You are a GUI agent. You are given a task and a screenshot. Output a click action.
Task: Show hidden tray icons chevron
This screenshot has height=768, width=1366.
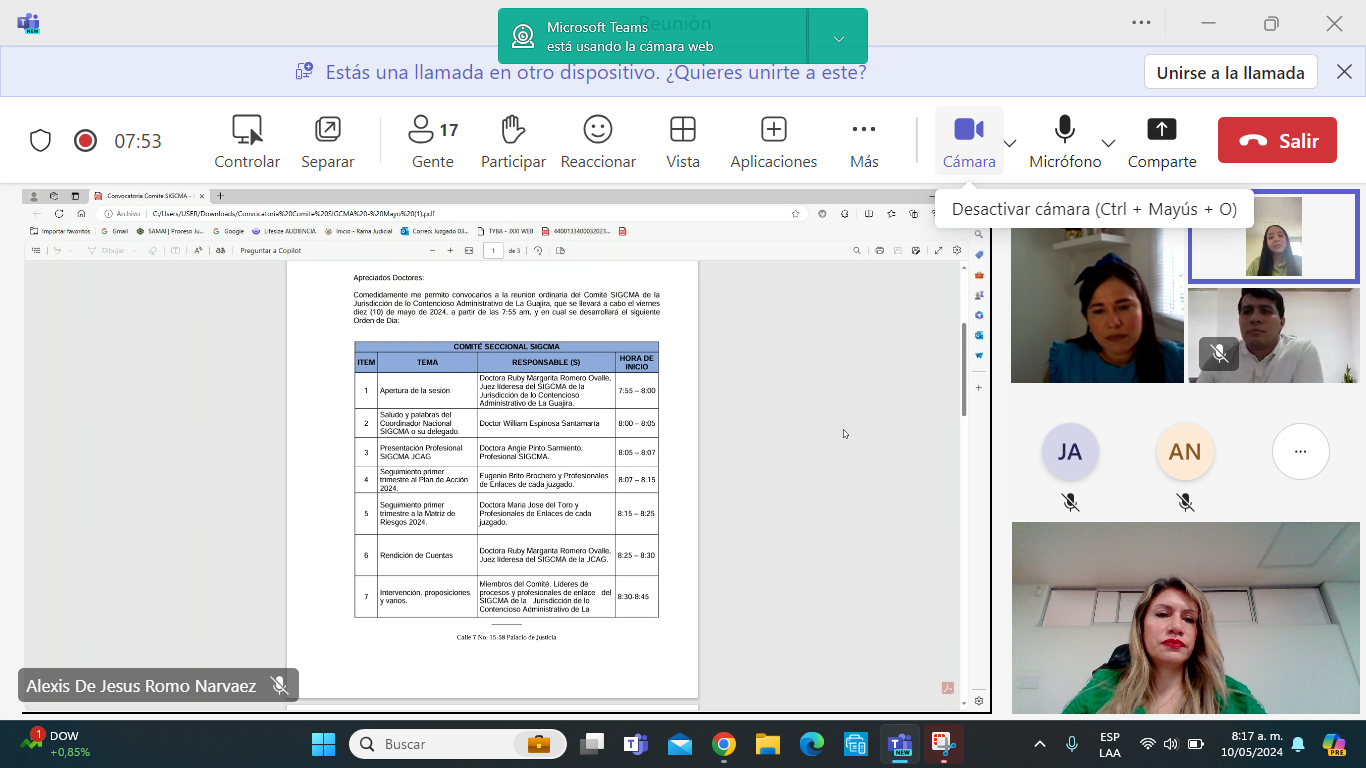(x=1040, y=744)
